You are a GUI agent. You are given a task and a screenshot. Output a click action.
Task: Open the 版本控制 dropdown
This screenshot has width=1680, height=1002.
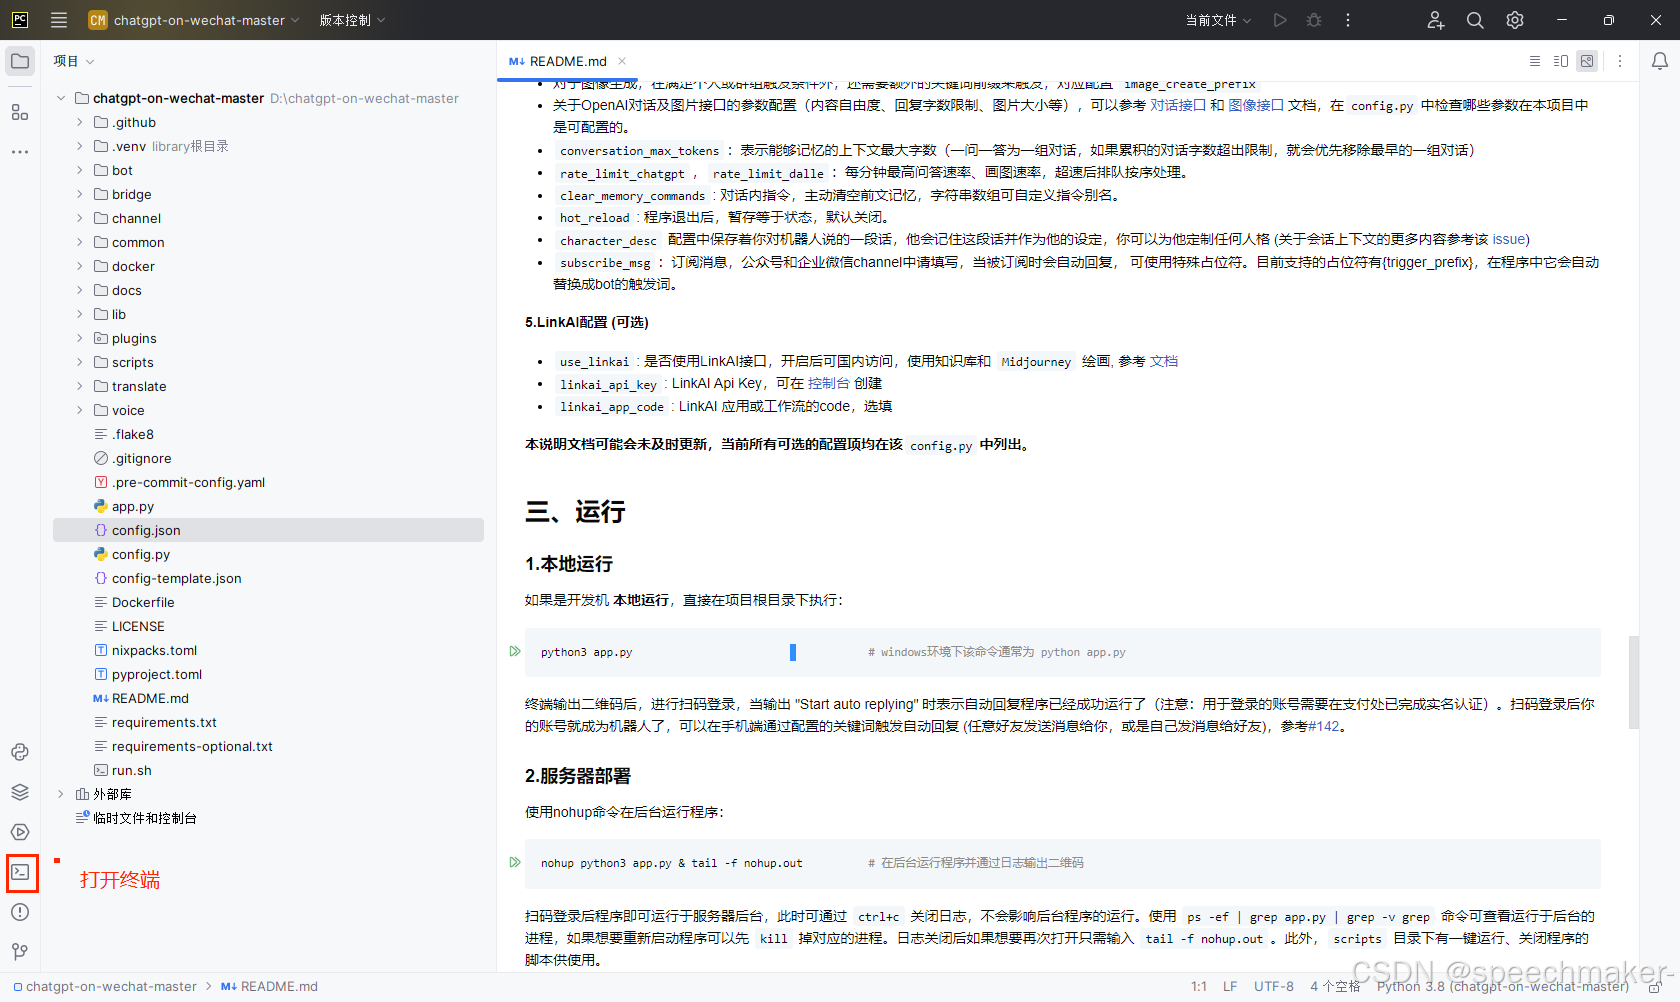pos(352,20)
